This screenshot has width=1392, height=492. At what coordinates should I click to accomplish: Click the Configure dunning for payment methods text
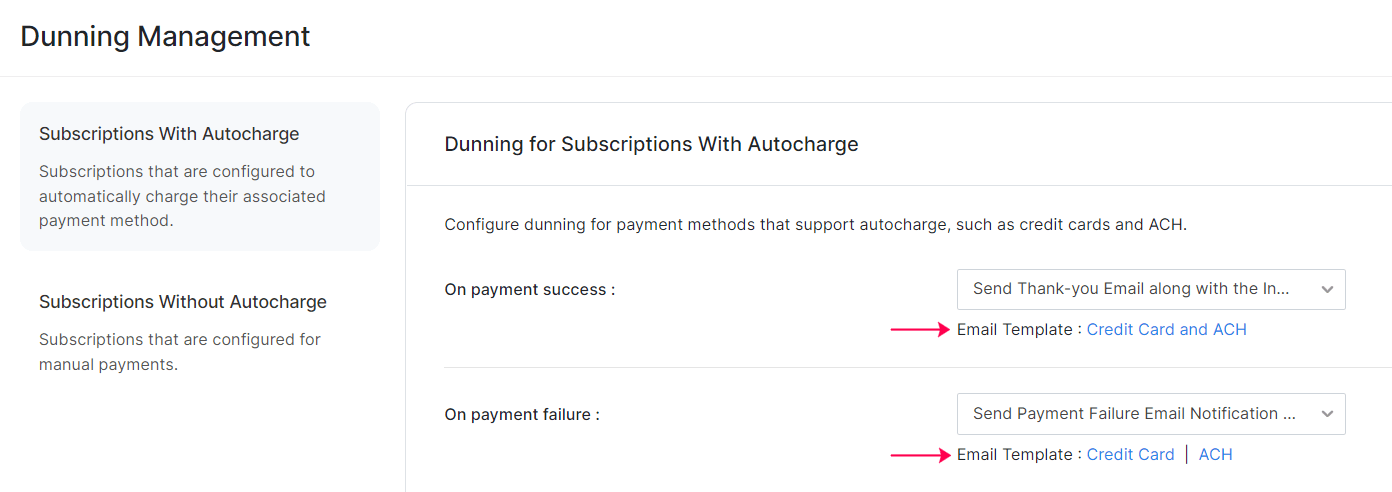click(815, 225)
